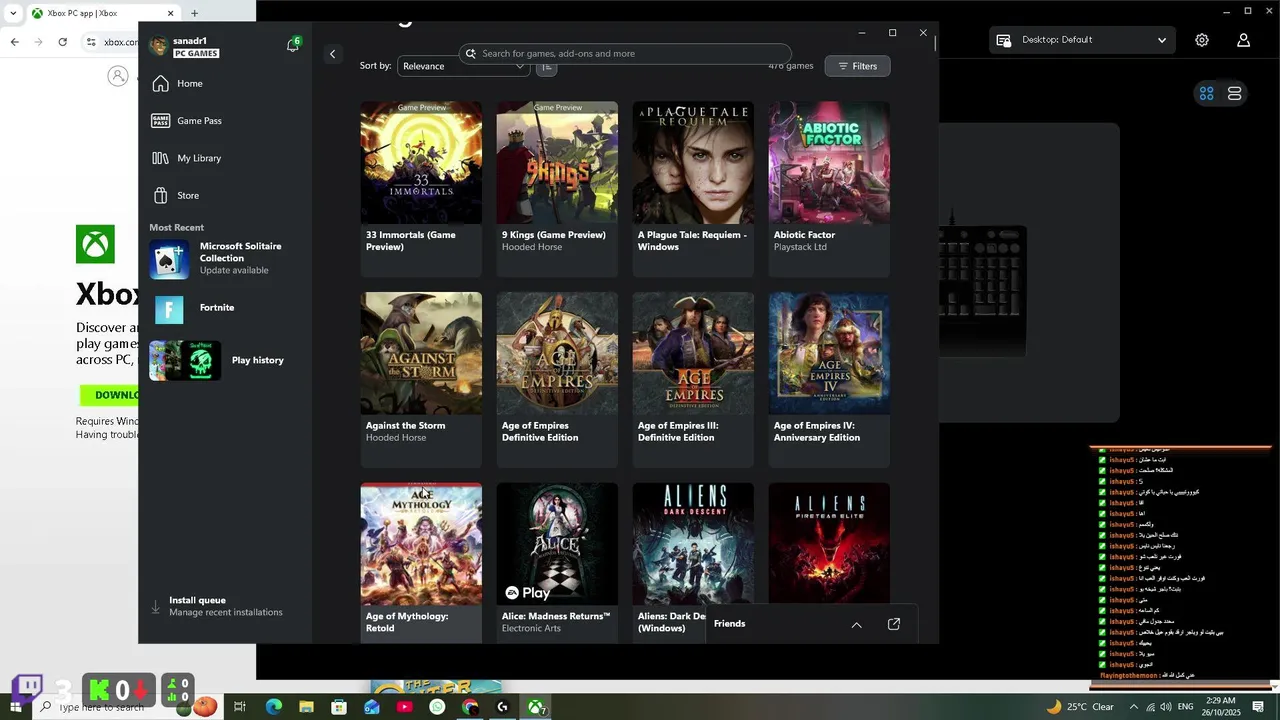Screen dimensions: 1280x720
Task: Expand the Friends panel chevron
Action: tap(856, 624)
